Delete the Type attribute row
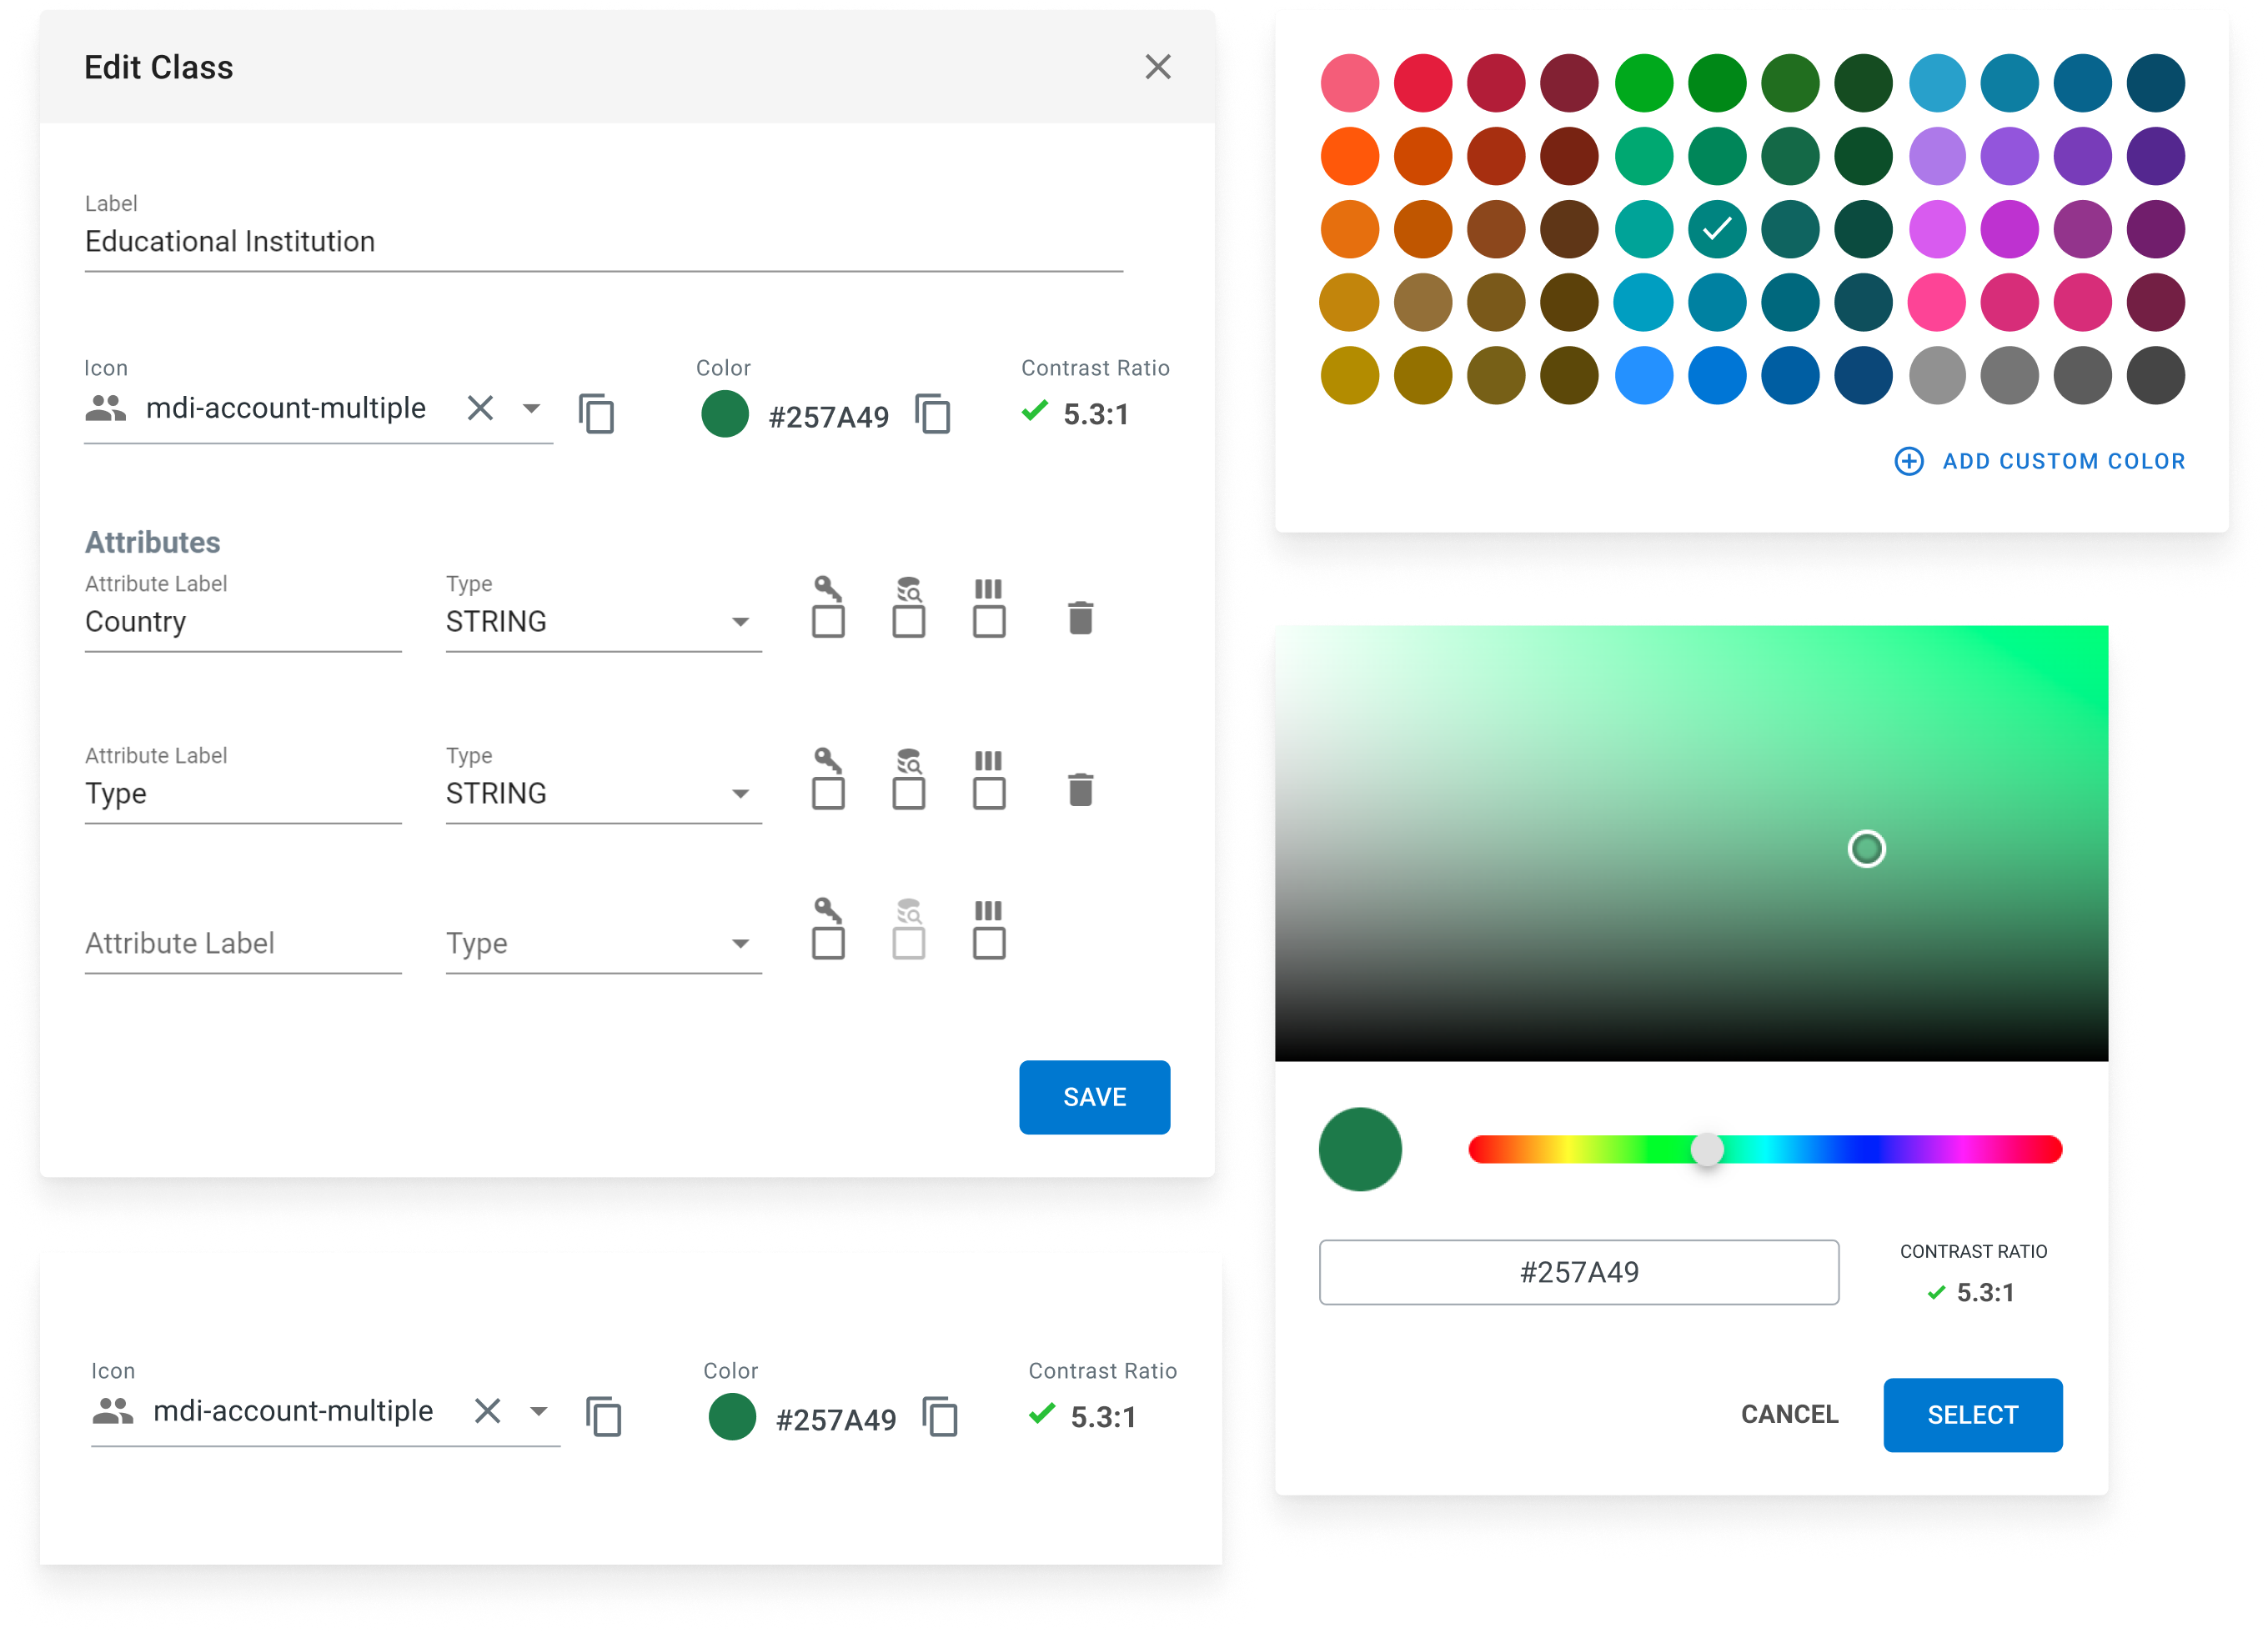Image resolution: width=2268 pixels, height=1633 pixels. pyautogui.click(x=1080, y=790)
